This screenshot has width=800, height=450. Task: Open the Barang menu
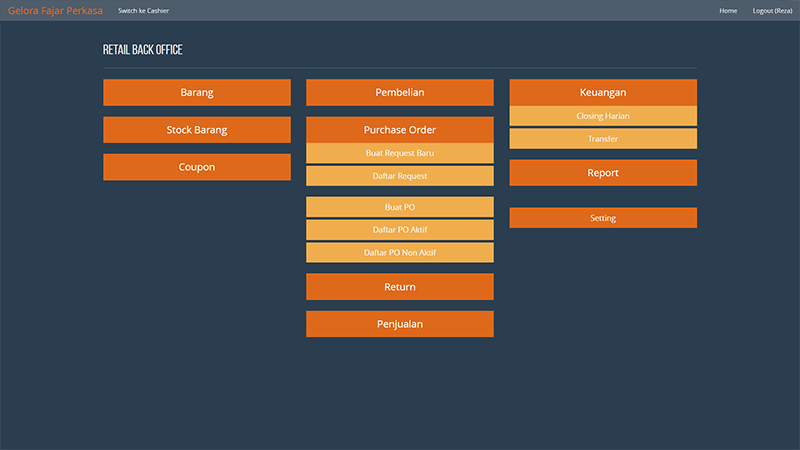click(x=197, y=92)
